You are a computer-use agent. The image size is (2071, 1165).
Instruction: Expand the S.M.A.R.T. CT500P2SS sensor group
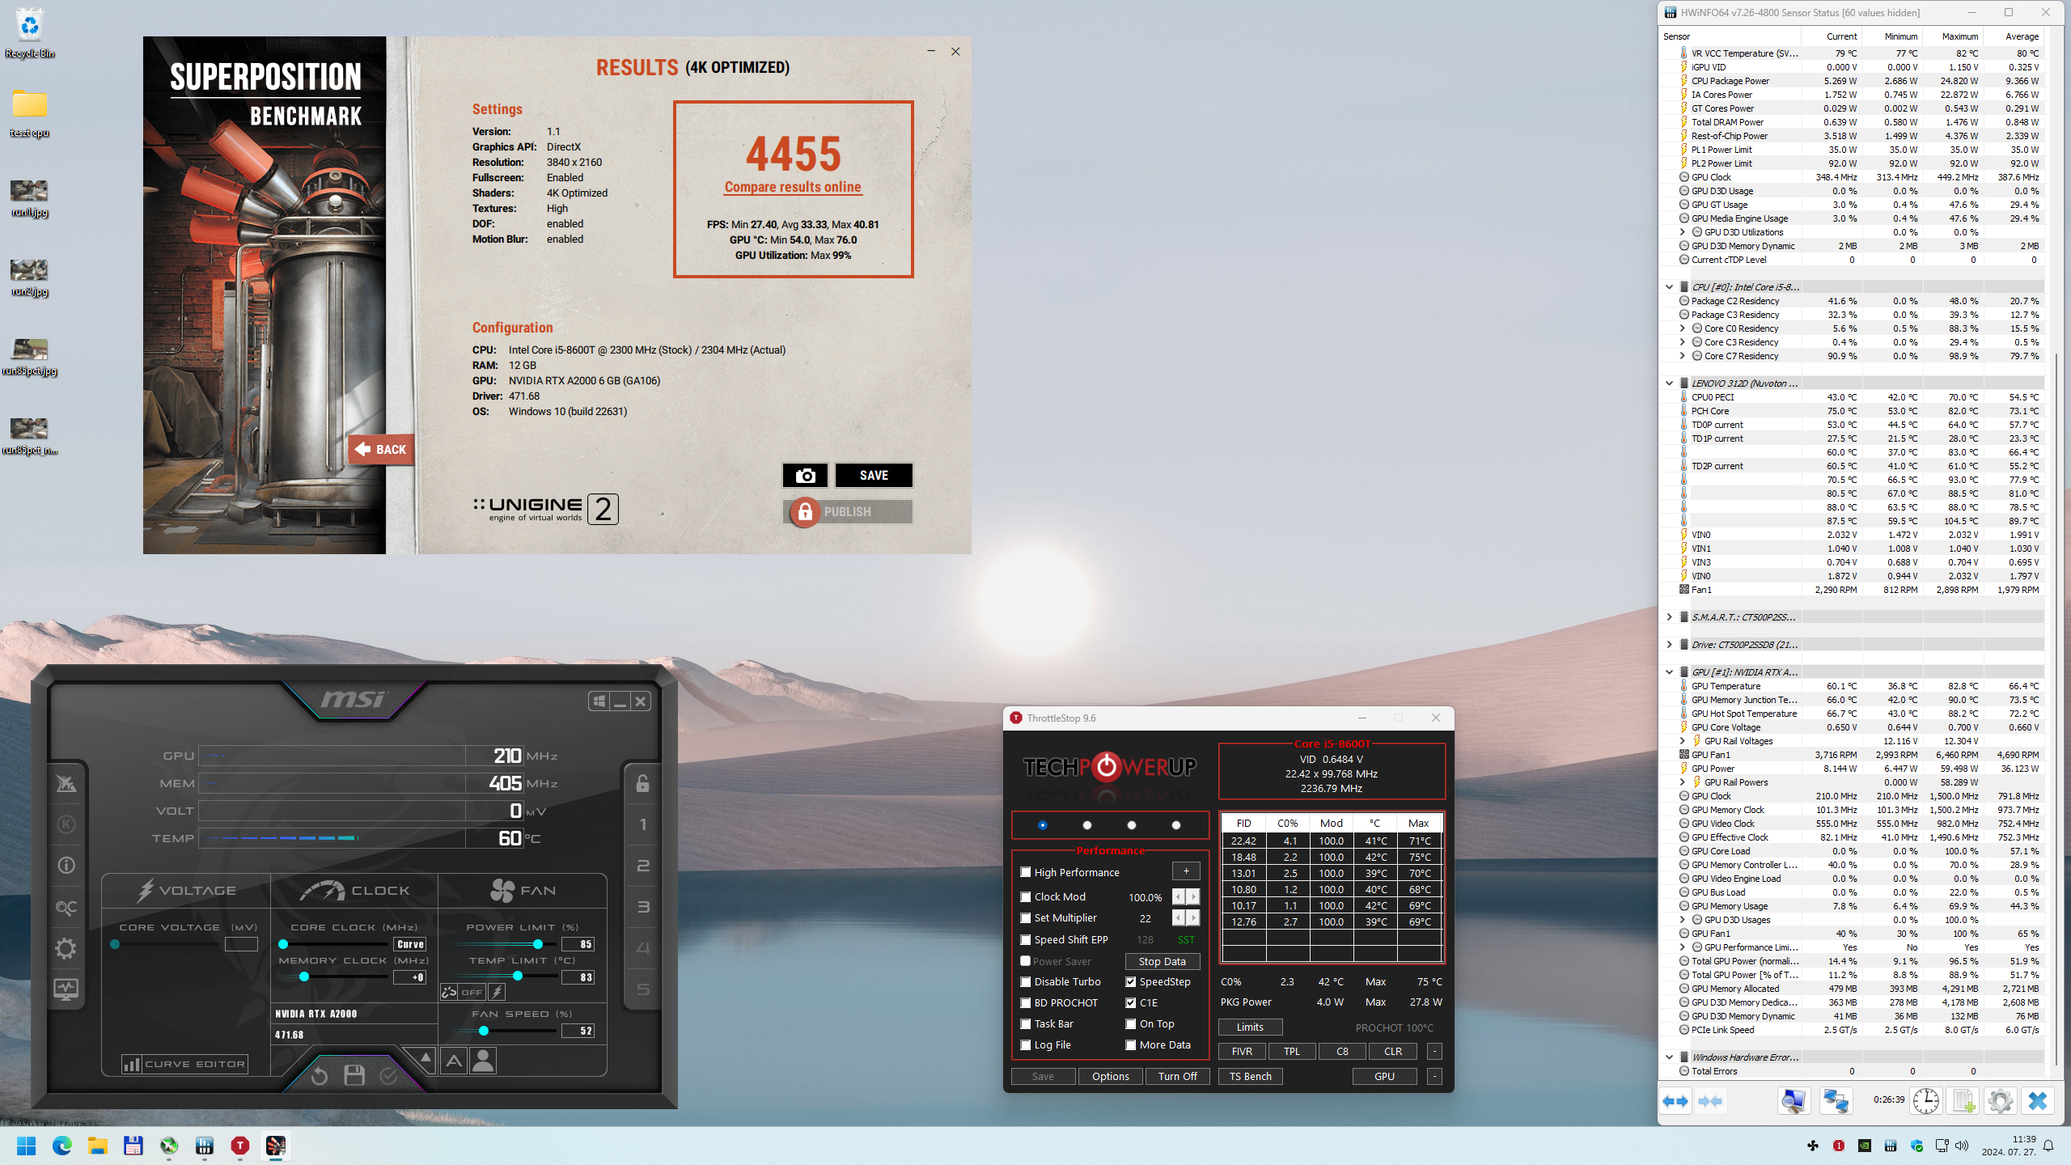[1669, 617]
